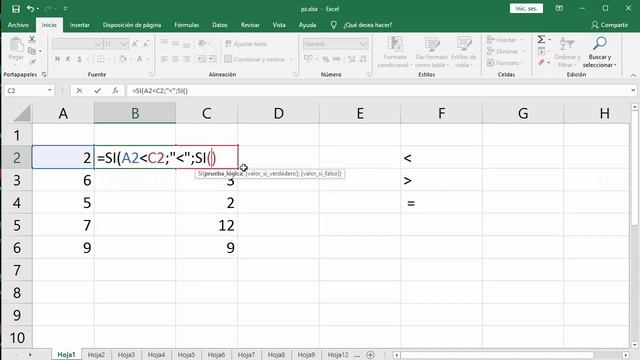
Task: Switch to sheet Hoja2
Action: pyautogui.click(x=96, y=355)
